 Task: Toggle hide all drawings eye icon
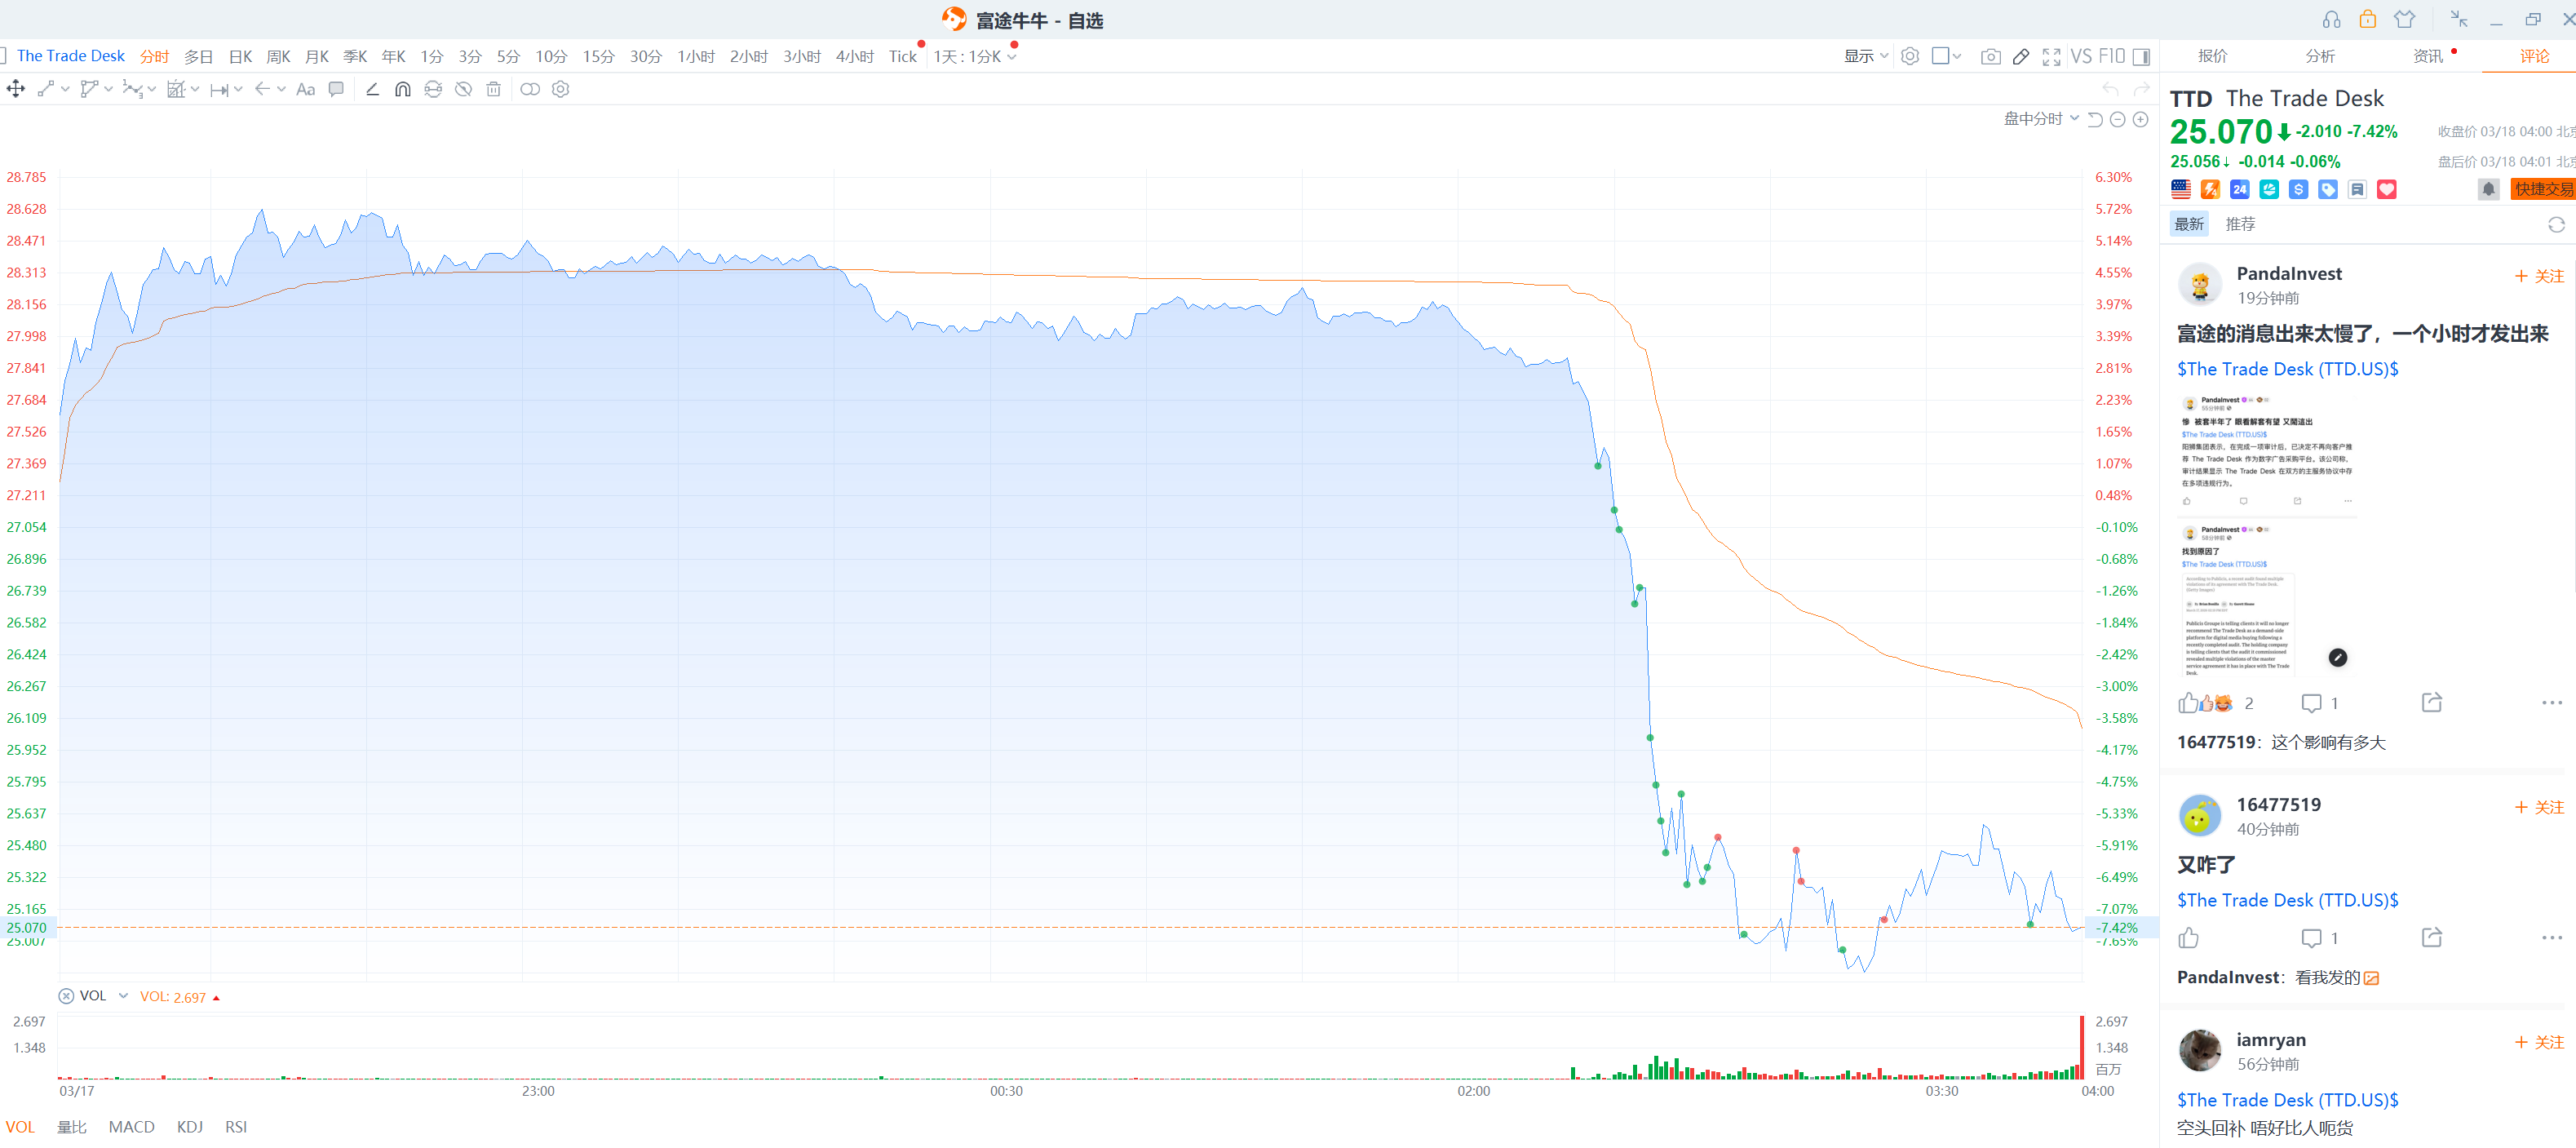pos(463,90)
